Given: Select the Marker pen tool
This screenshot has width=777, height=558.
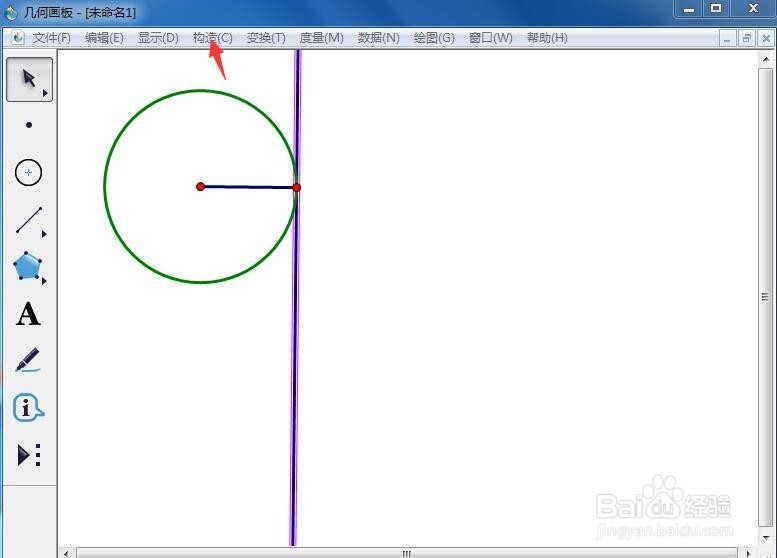Looking at the screenshot, I should tap(28, 360).
